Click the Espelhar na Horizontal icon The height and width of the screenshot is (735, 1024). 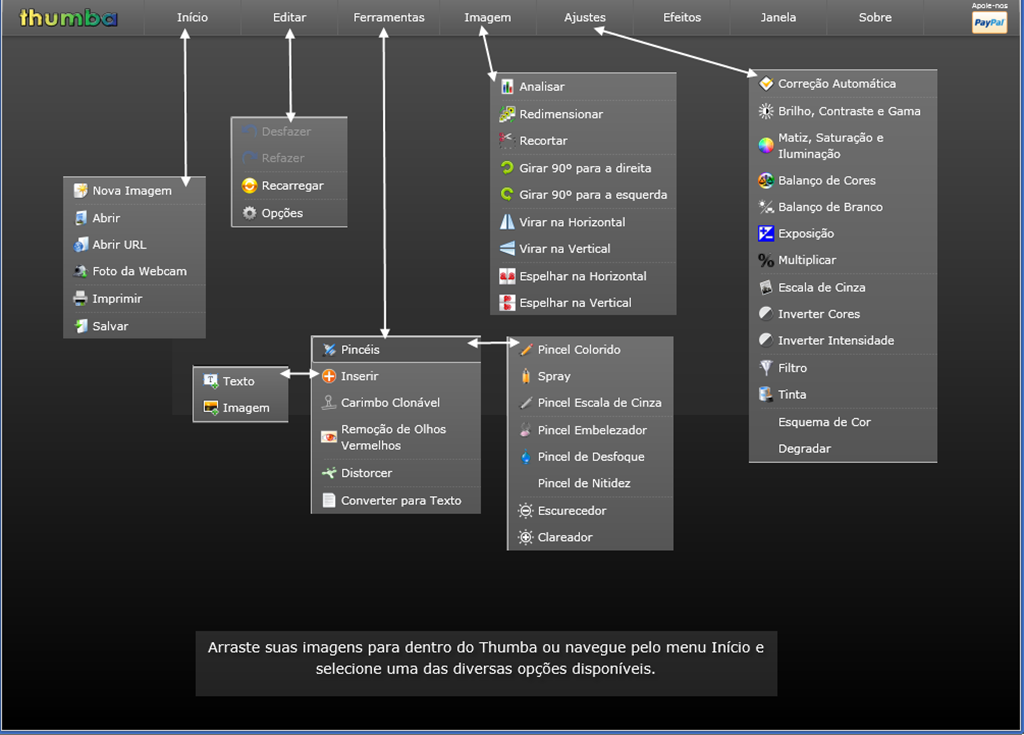pos(507,276)
